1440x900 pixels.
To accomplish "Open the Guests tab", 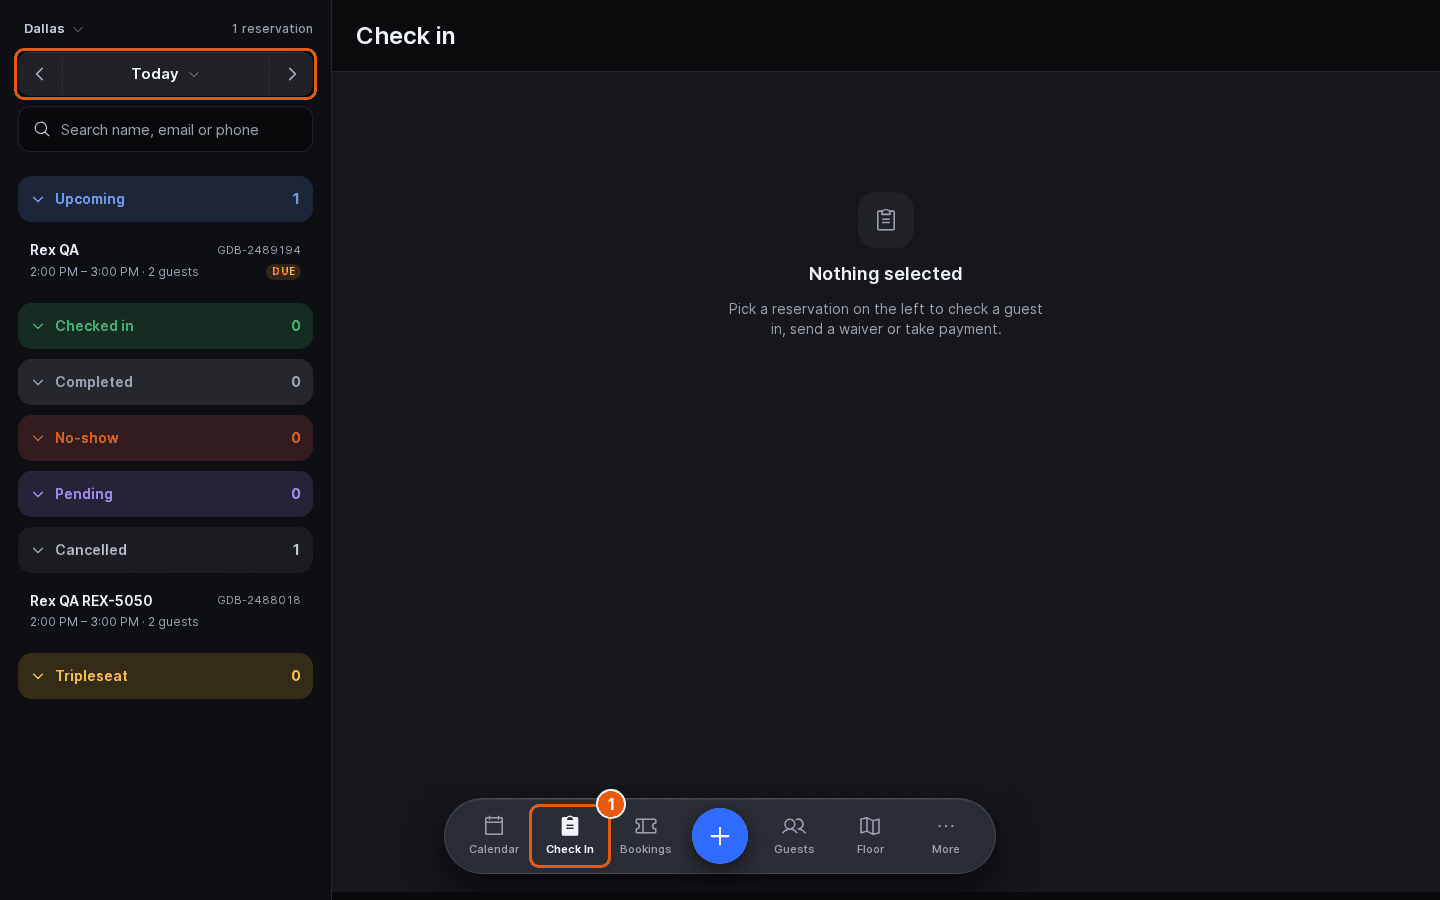I will point(794,836).
